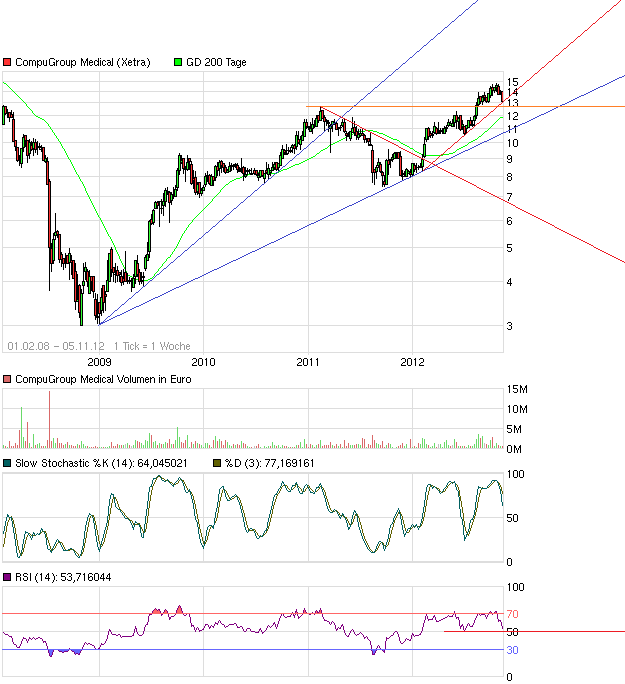Image resolution: width=625 pixels, height=684 pixels.
Task: Click the '%D (3): 77,169161' label
Action: pos(270,463)
